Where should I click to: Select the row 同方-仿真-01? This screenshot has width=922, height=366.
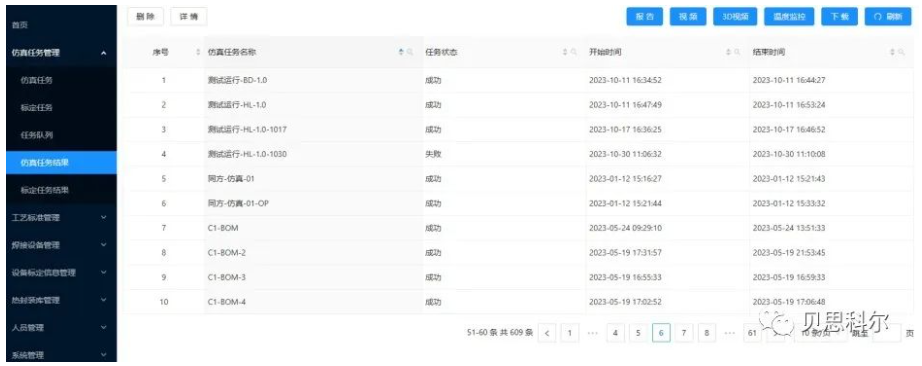pyautogui.click(x=519, y=178)
